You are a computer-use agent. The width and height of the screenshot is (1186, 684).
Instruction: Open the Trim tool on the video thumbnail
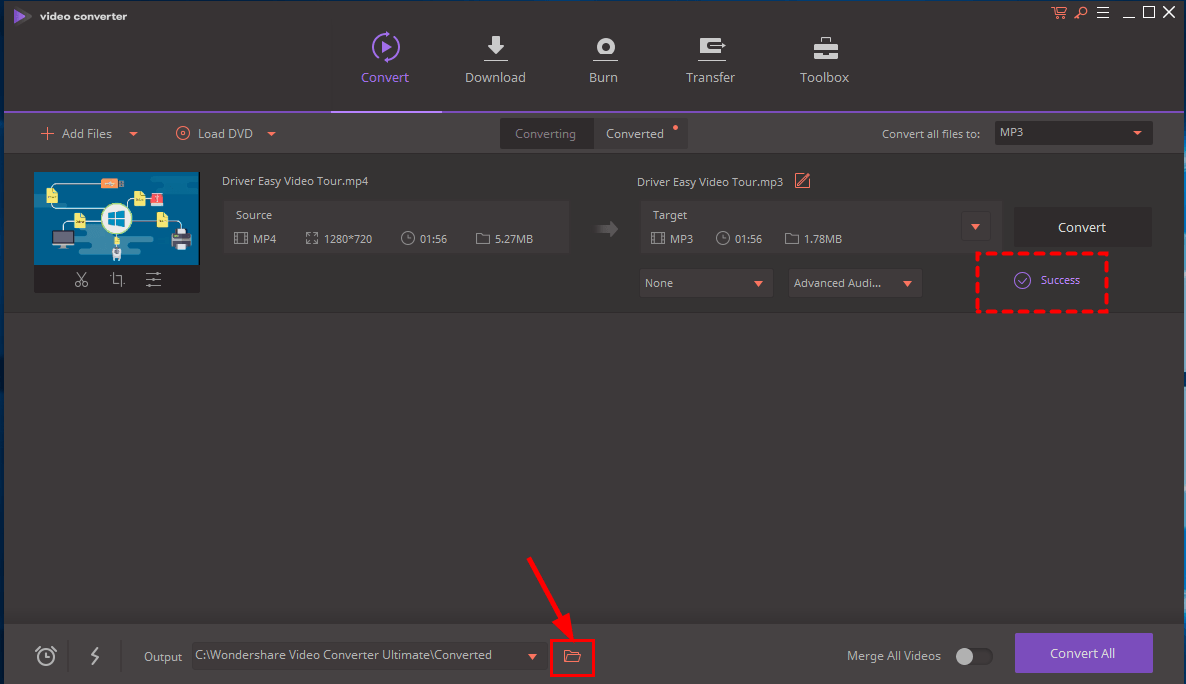tap(81, 279)
